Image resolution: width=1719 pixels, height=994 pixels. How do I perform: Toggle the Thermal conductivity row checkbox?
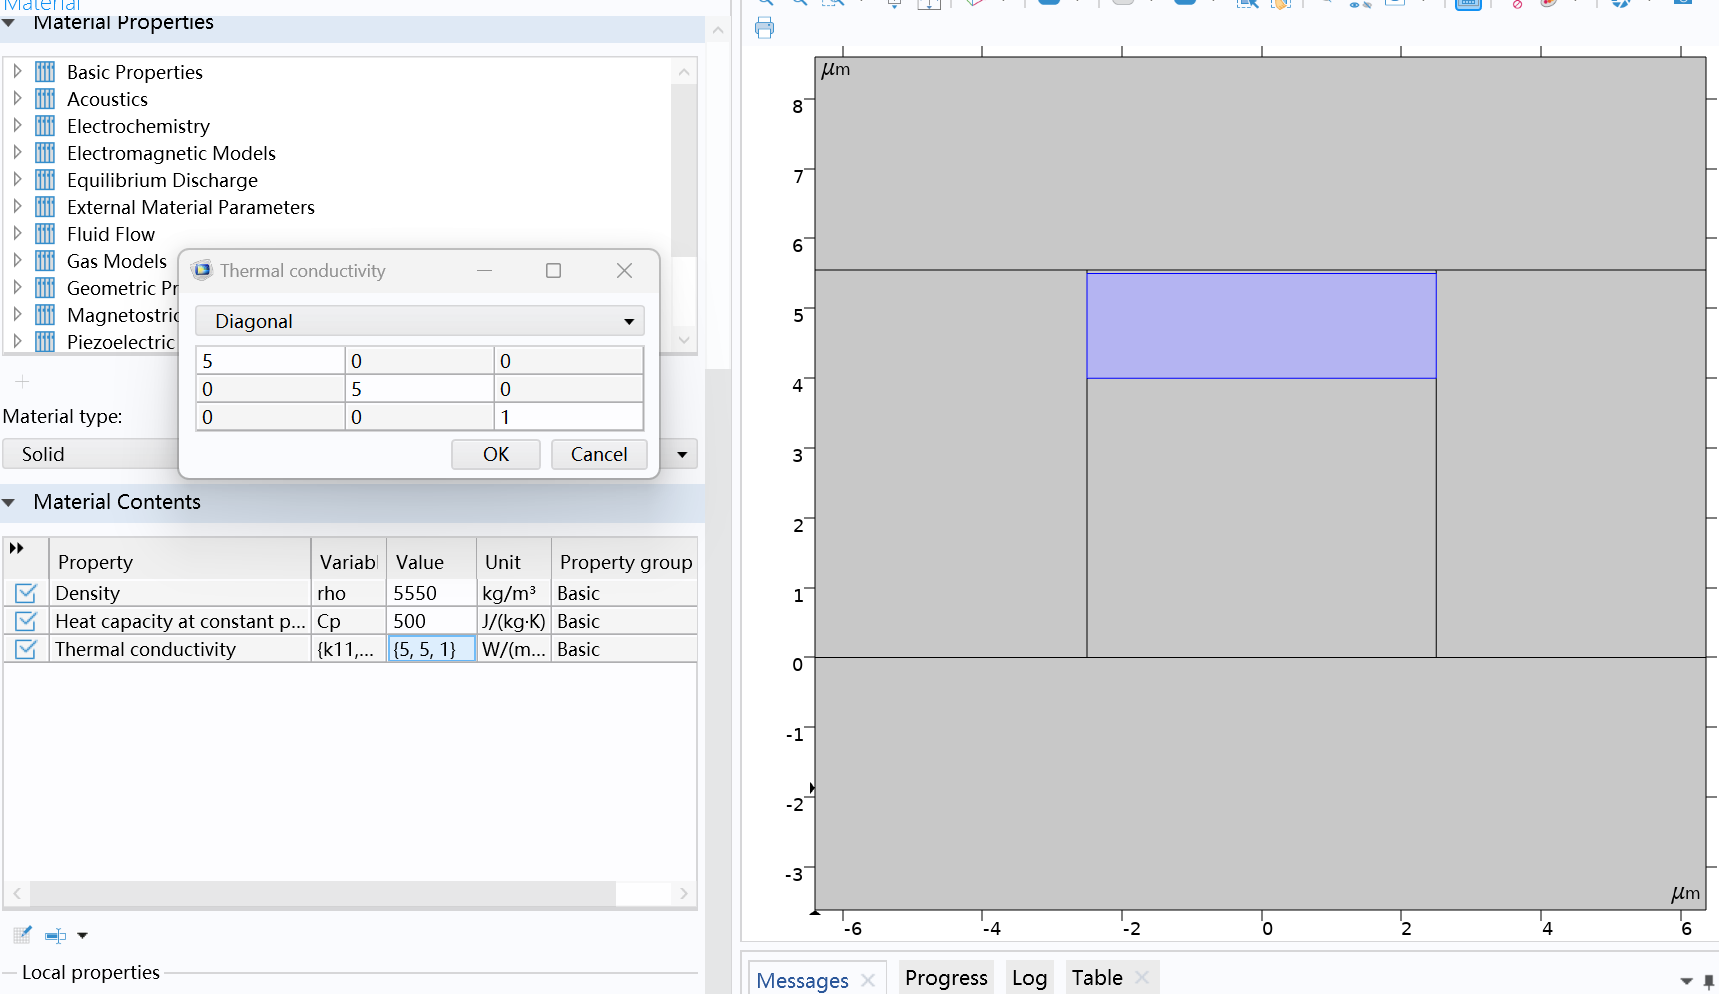coord(26,649)
